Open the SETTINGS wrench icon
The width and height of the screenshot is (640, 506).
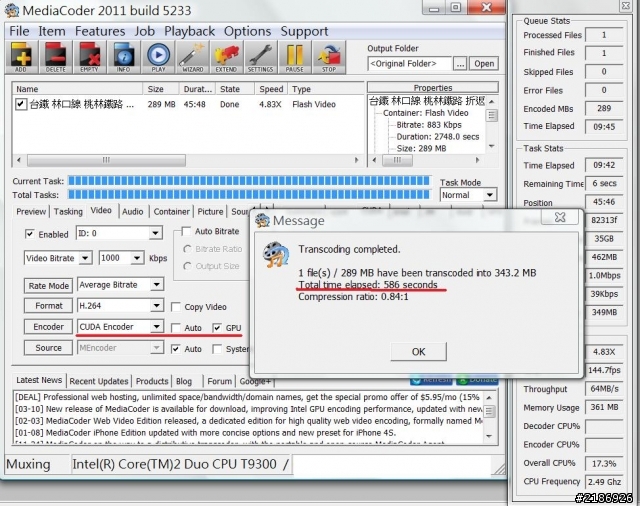coord(260,57)
